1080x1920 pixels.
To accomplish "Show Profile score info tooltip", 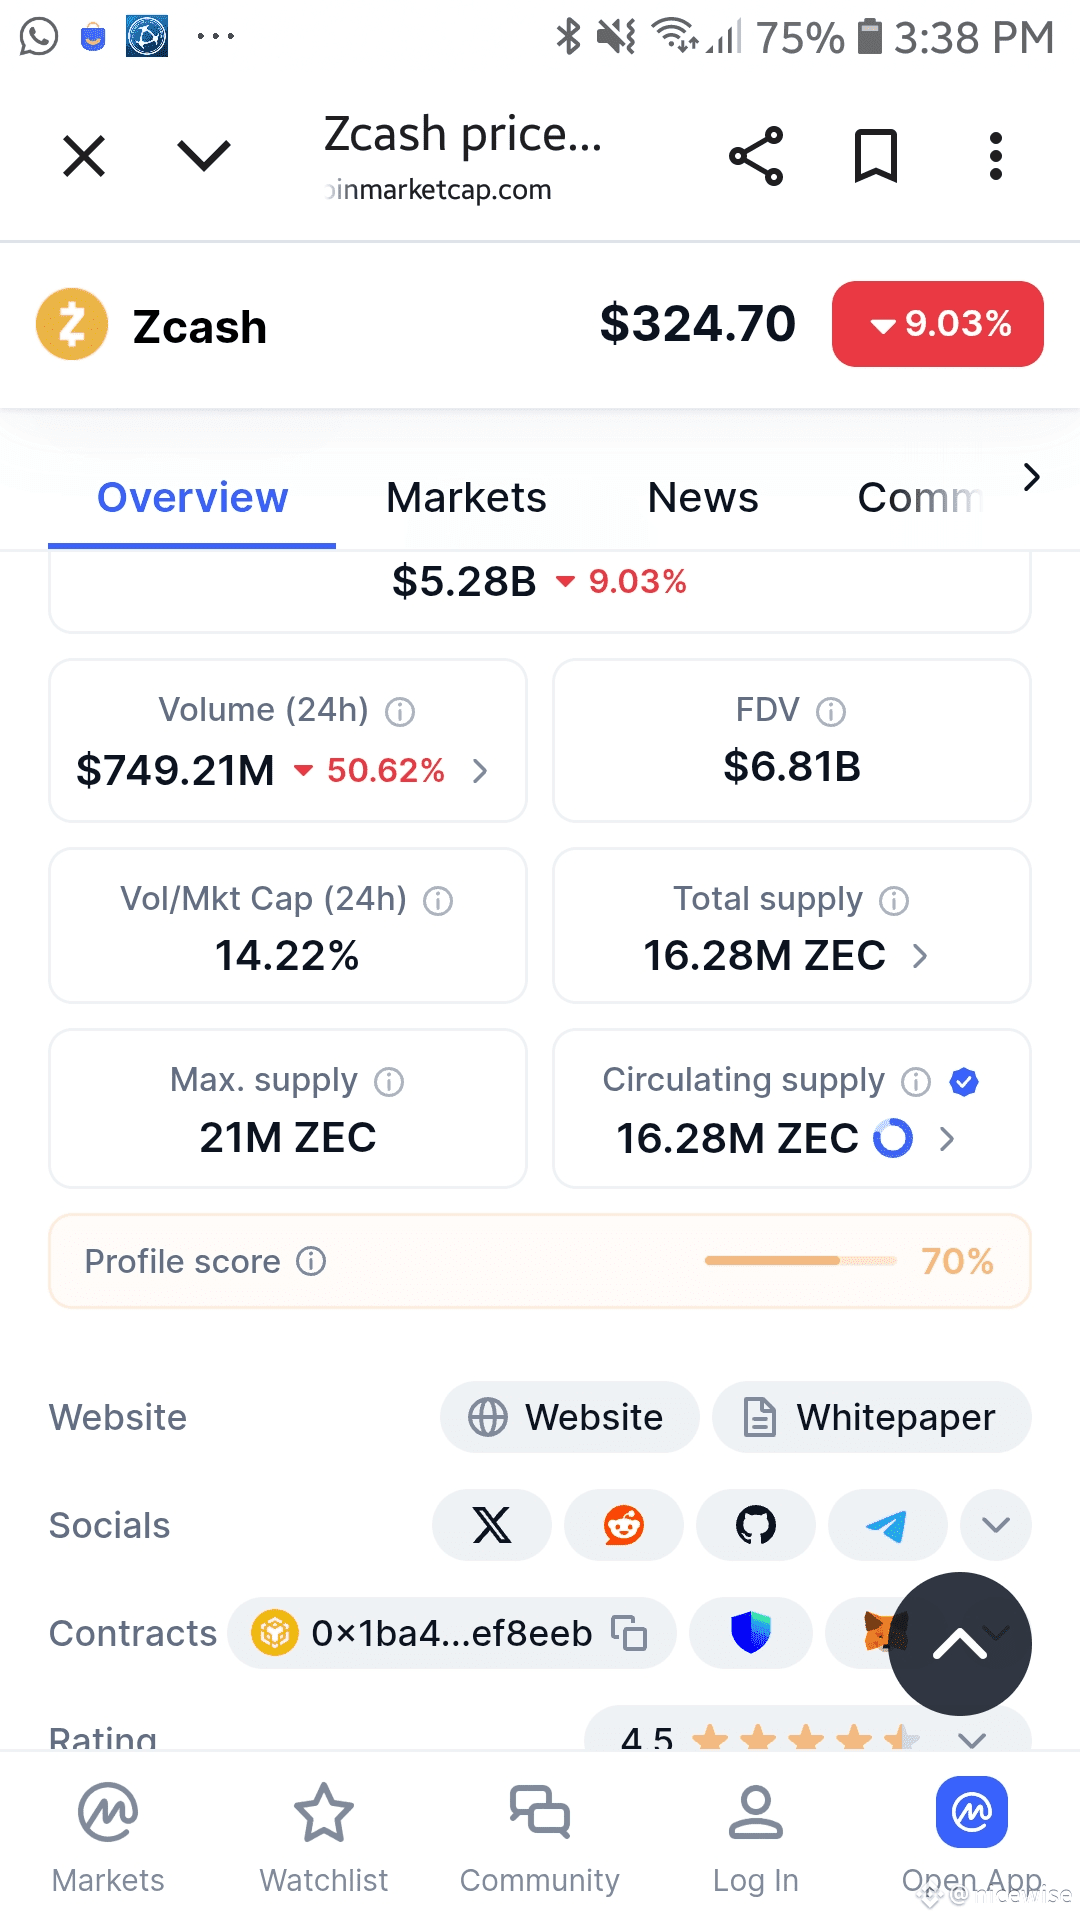I will pyautogui.click(x=311, y=1261).
